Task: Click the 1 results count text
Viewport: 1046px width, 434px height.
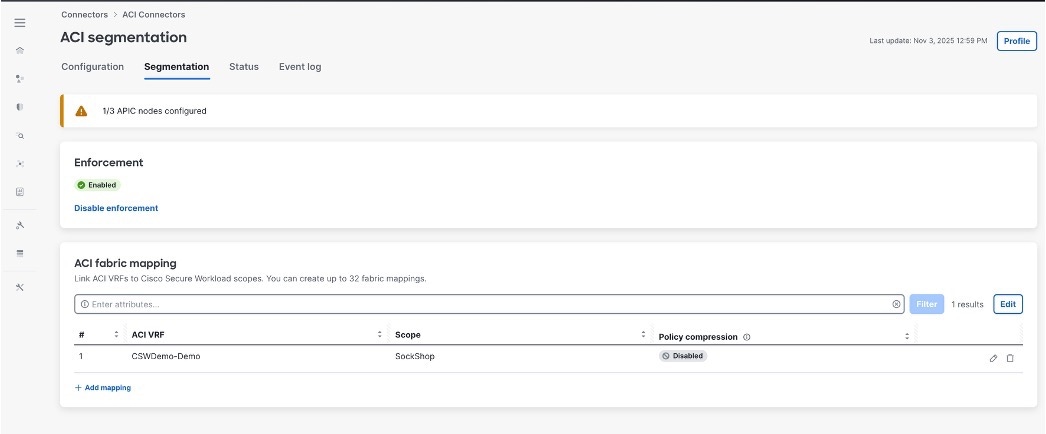Action: [x=967, y=304]
